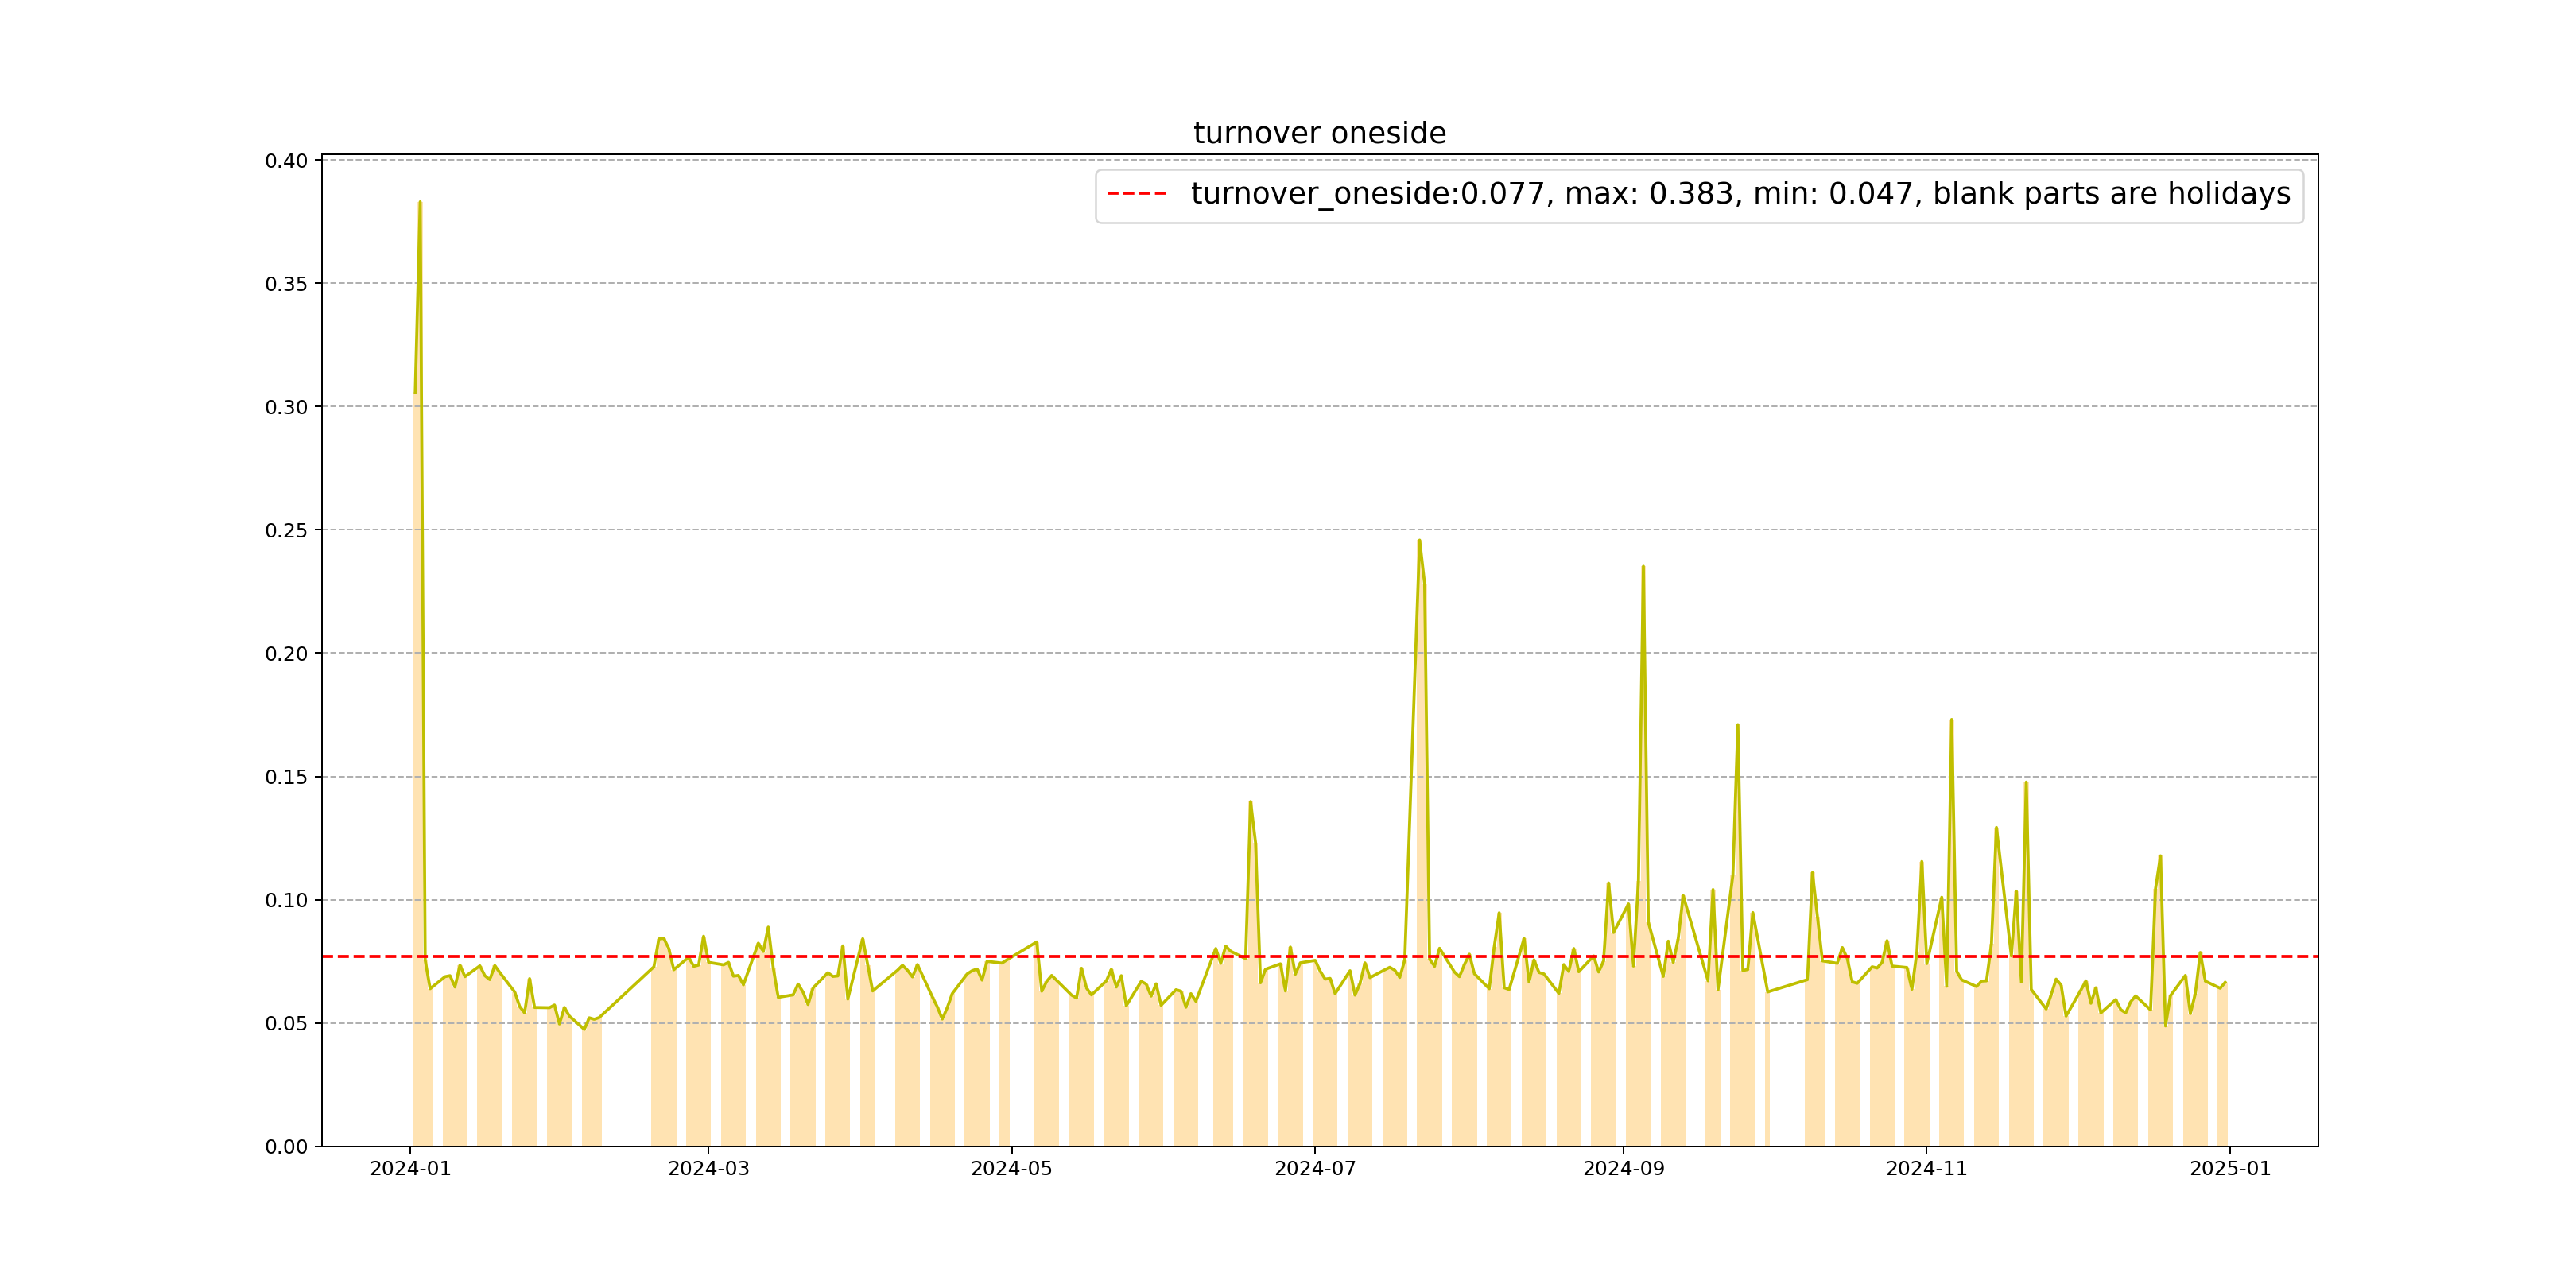2576x1288 pixels.
Task: Click the 0.15 y-axis tick label
Action: [x=286, y=777]
